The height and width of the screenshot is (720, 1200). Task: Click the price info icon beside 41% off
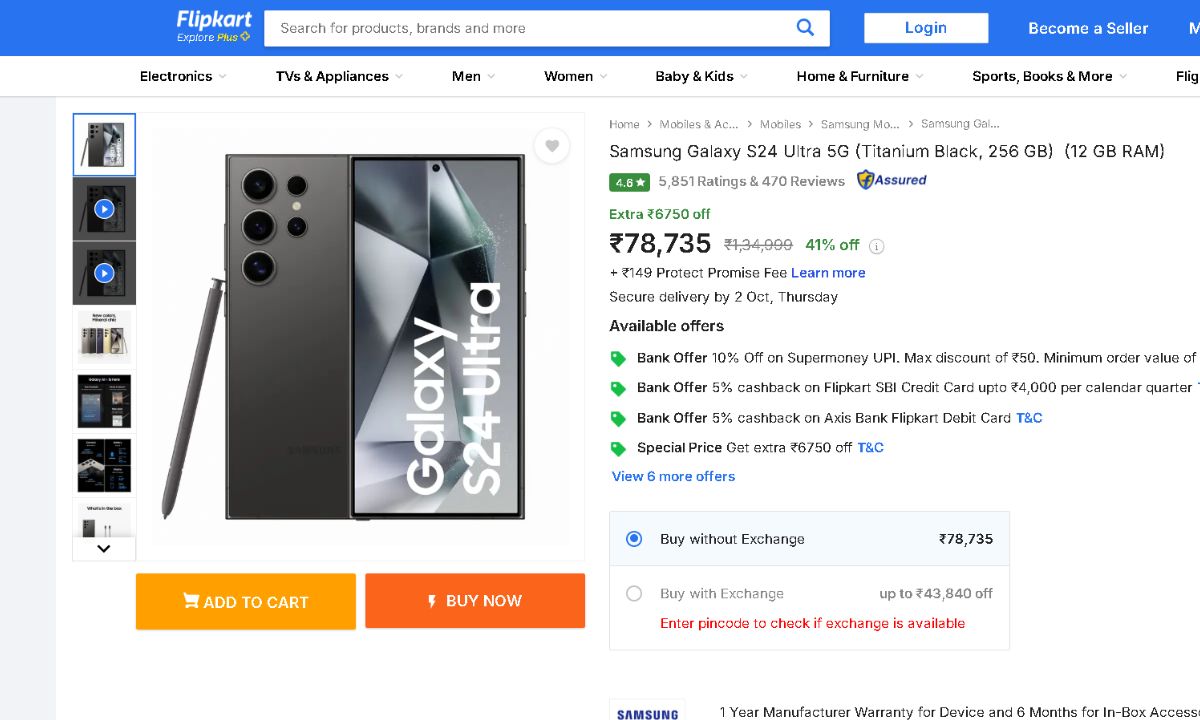[x=876, y=246]
